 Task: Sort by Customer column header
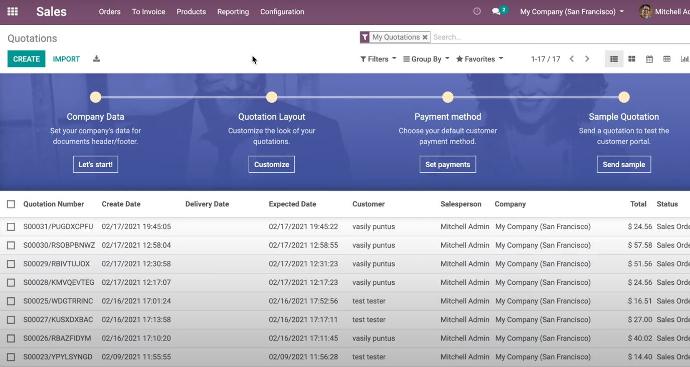pyautogui.click(x=368, y=204)
